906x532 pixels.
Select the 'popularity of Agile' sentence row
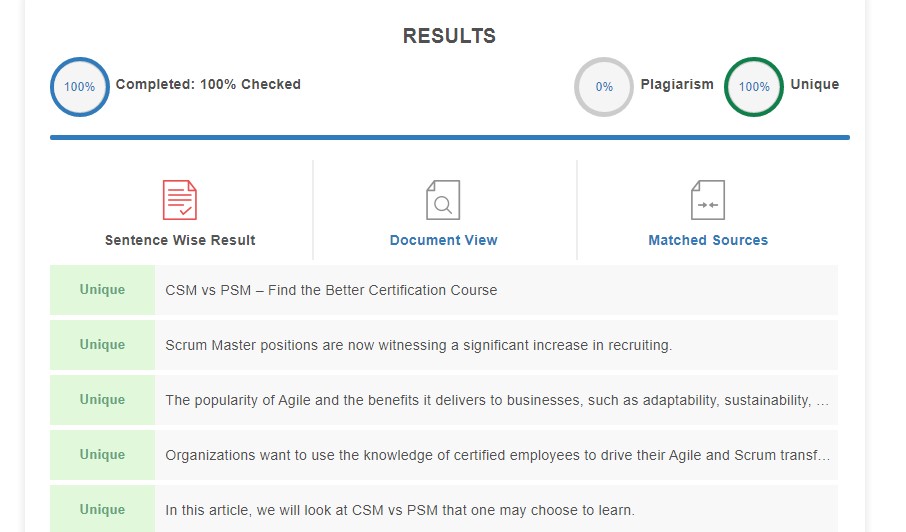point(496,400)
